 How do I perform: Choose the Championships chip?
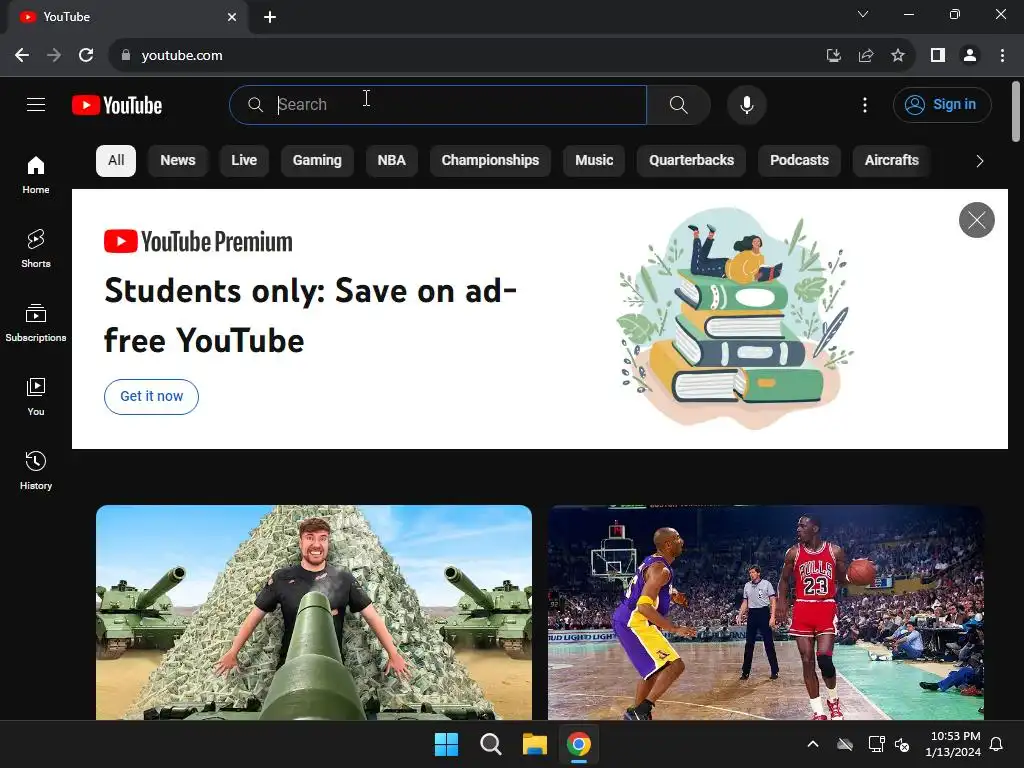coord(490,161)
